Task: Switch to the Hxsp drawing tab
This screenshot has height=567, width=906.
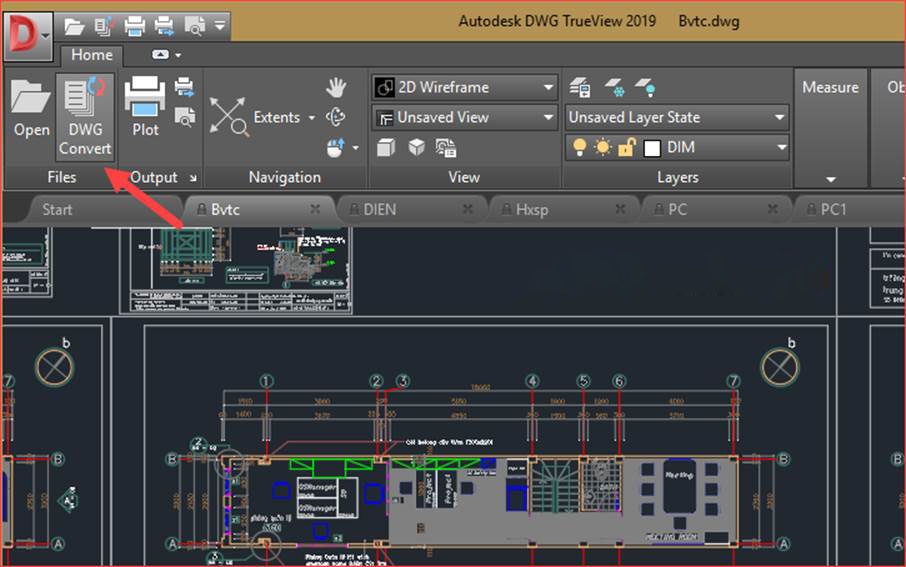Action: (x=532, y=209)
